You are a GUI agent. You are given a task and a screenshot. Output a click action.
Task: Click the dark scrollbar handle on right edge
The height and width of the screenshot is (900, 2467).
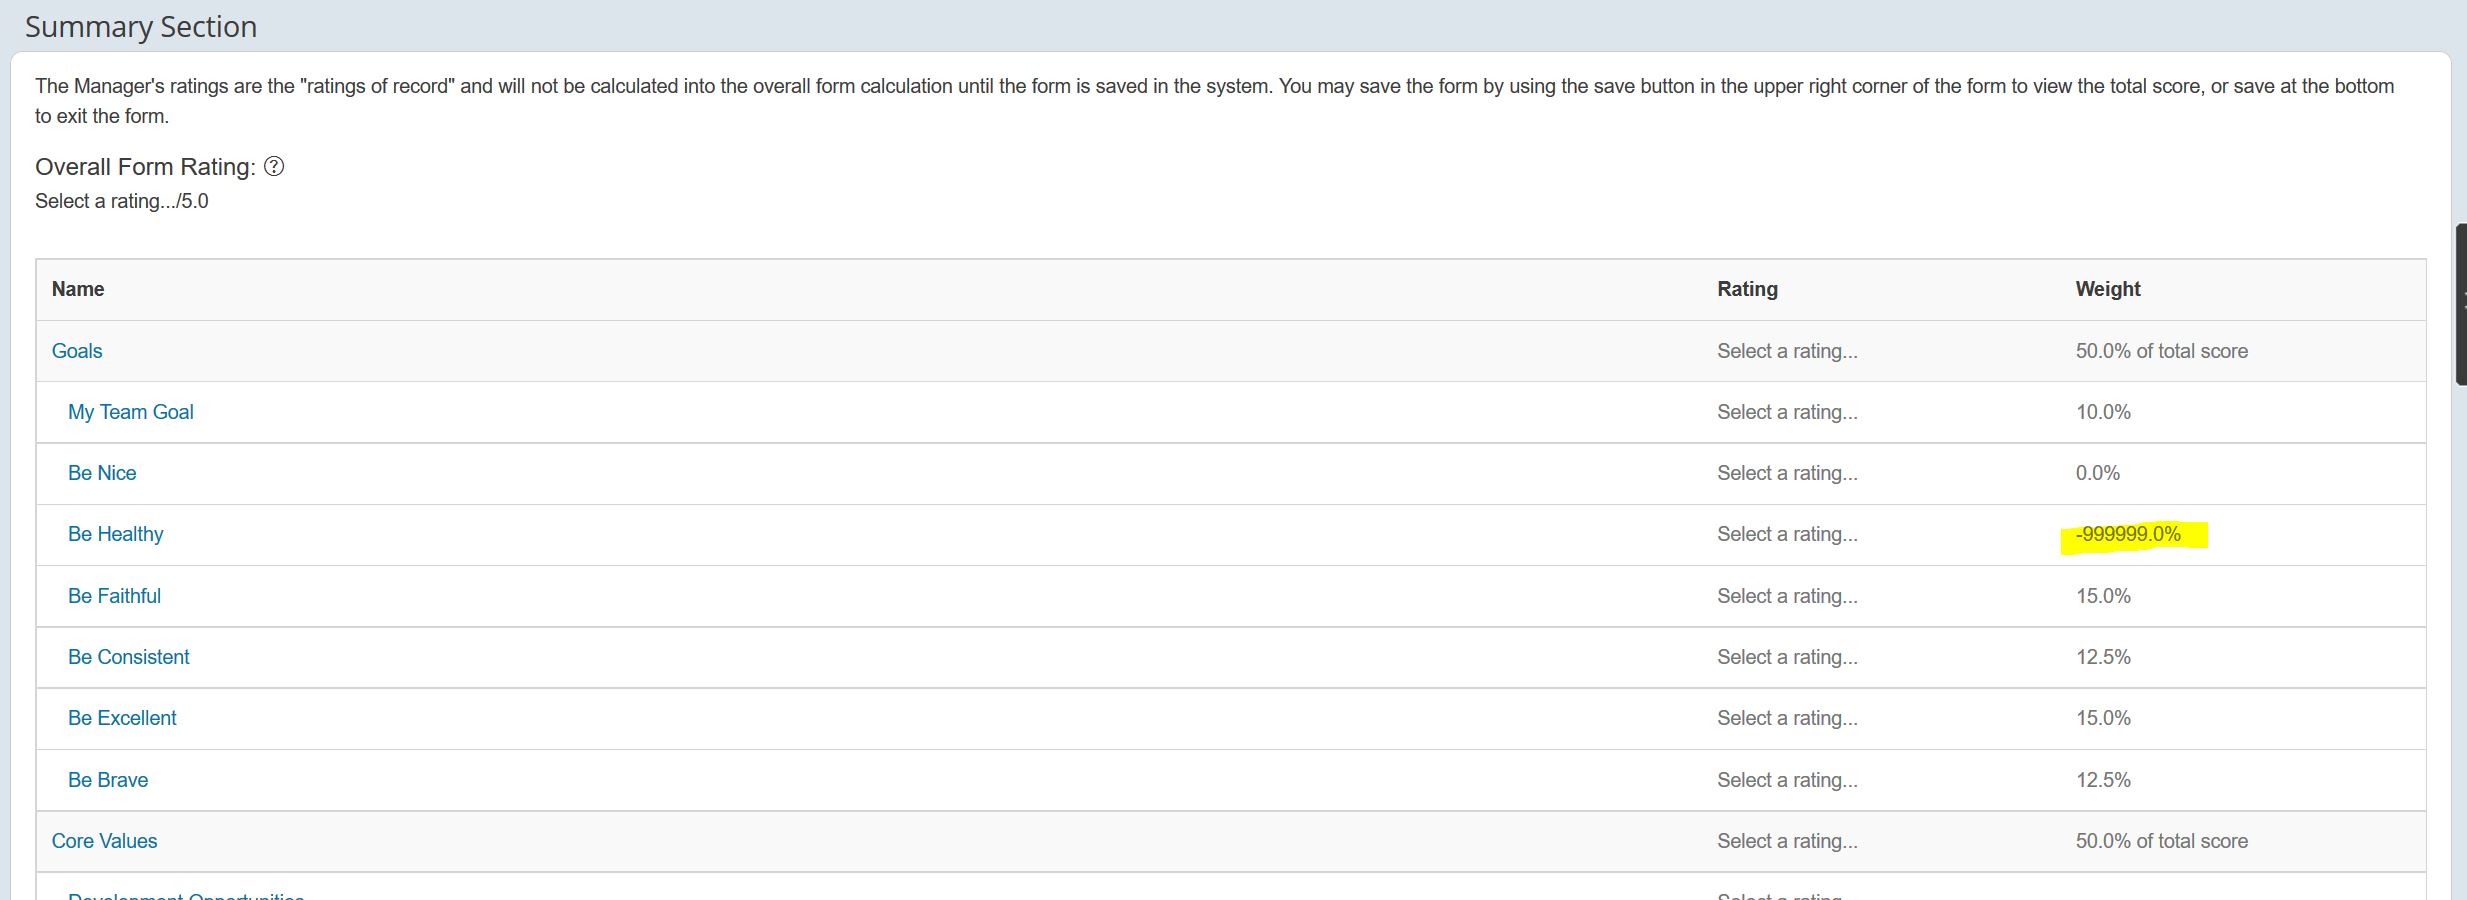(x=2461, y=305)
